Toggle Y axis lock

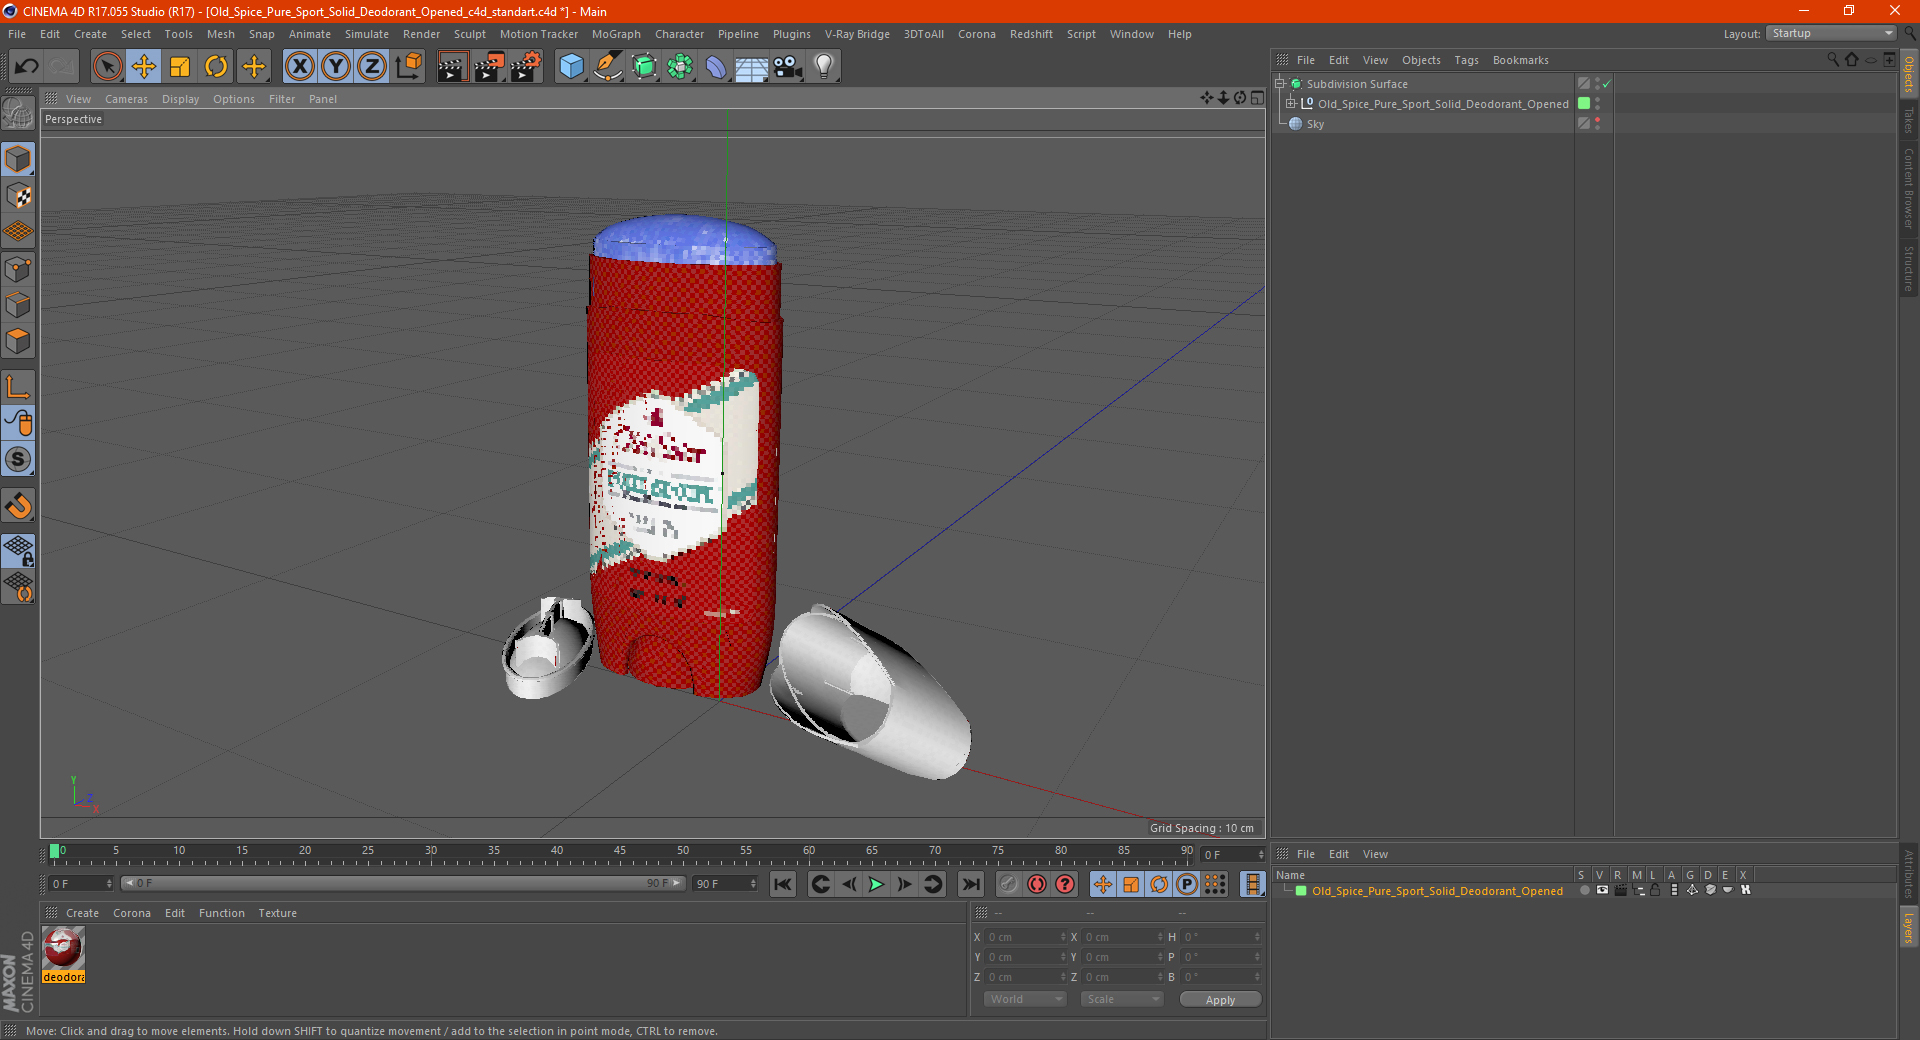336,67
